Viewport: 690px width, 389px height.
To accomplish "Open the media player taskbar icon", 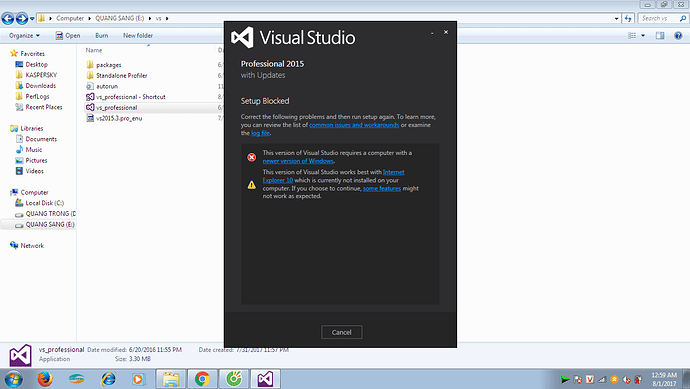I will pyautogui.click(x=138, y=379).
